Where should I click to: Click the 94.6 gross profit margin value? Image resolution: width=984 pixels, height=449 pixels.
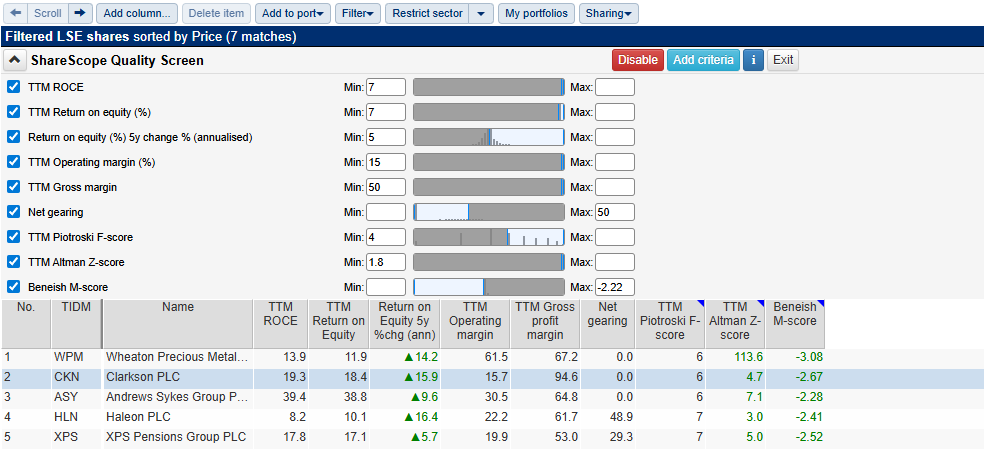(x=565, y=377)
